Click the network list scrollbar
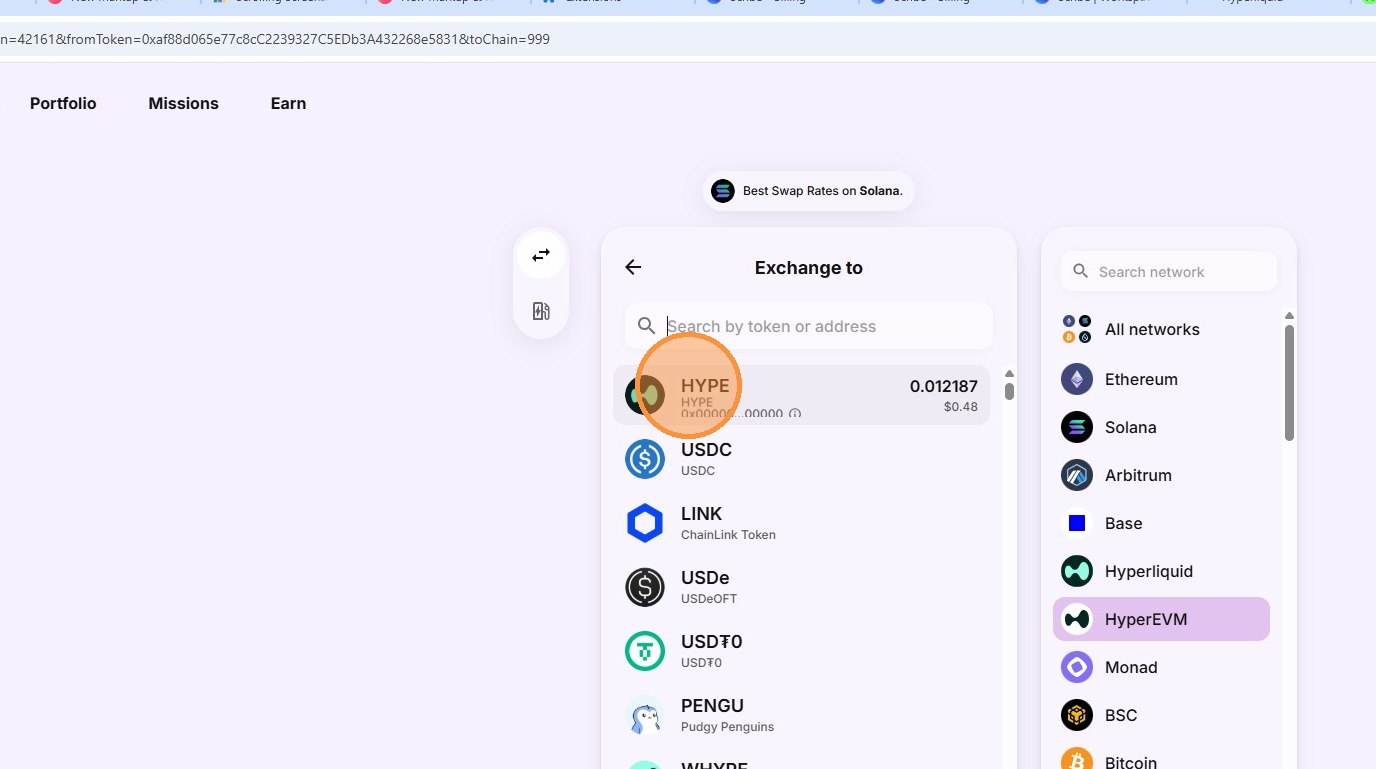The height and width of the screenshot is (769, 1376). pos(1289,382)
